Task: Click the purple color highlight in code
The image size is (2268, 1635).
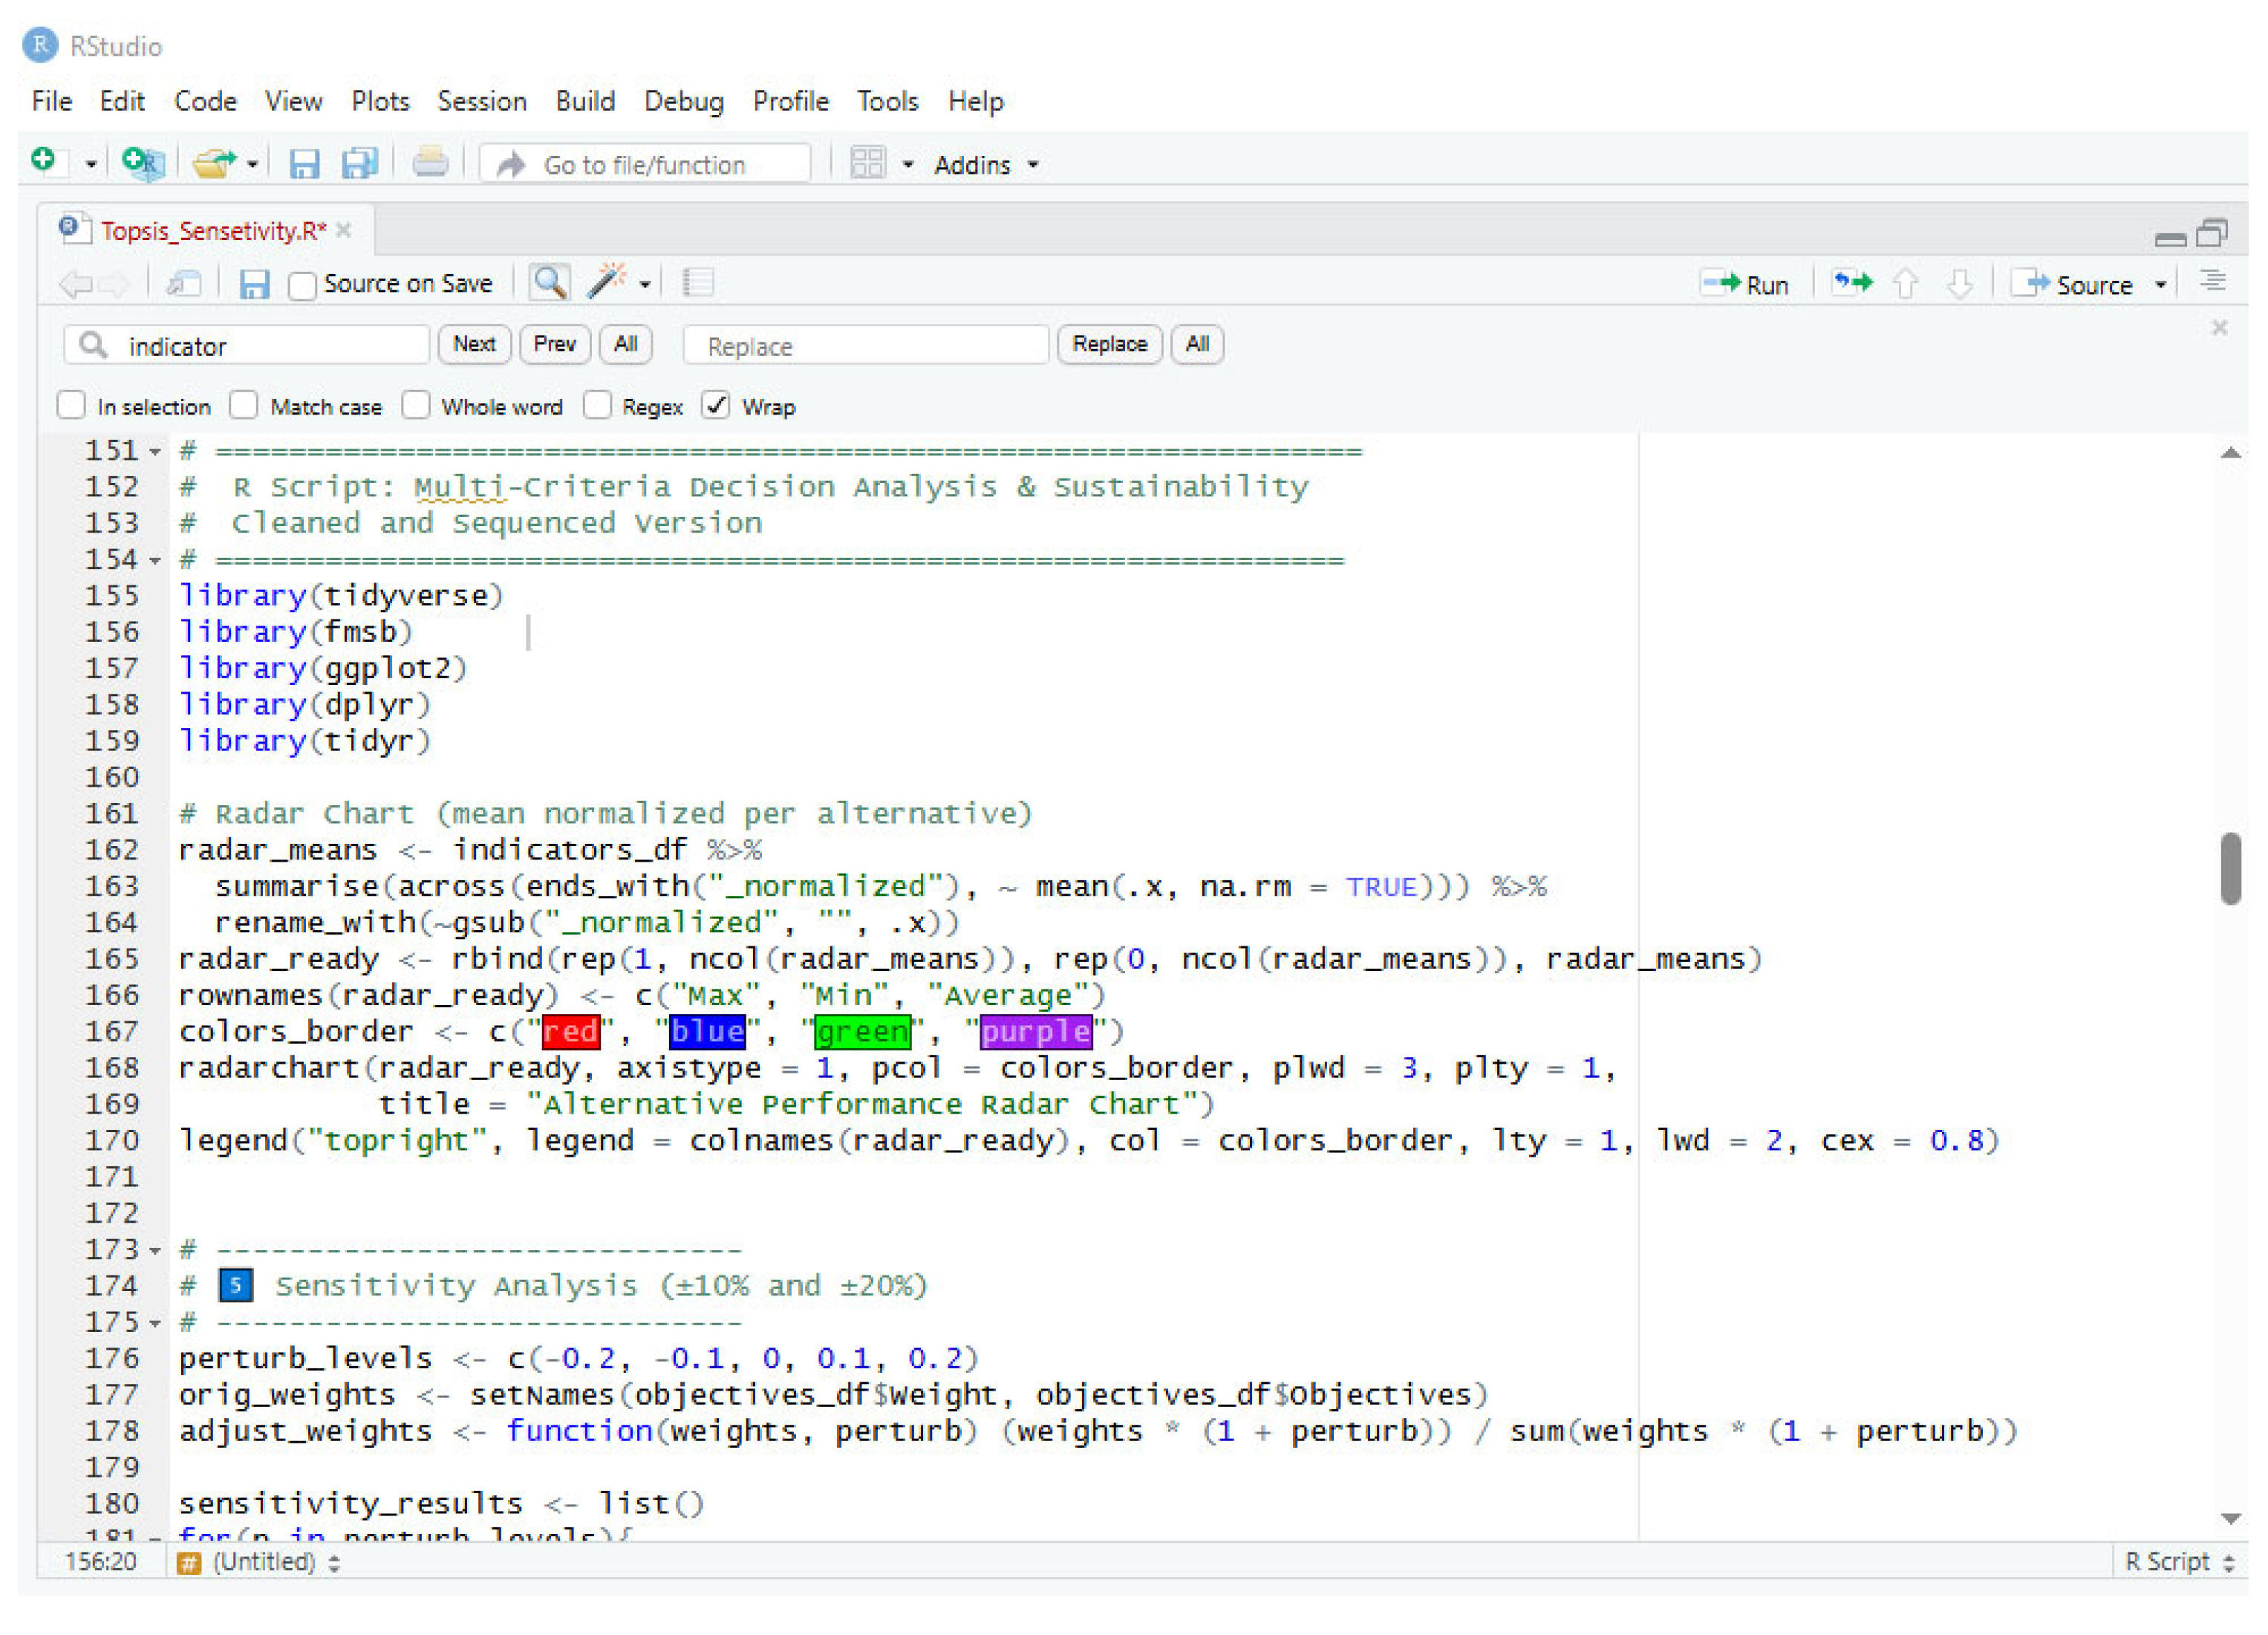Action: pyautogui.click(x=1035, y=1032)
